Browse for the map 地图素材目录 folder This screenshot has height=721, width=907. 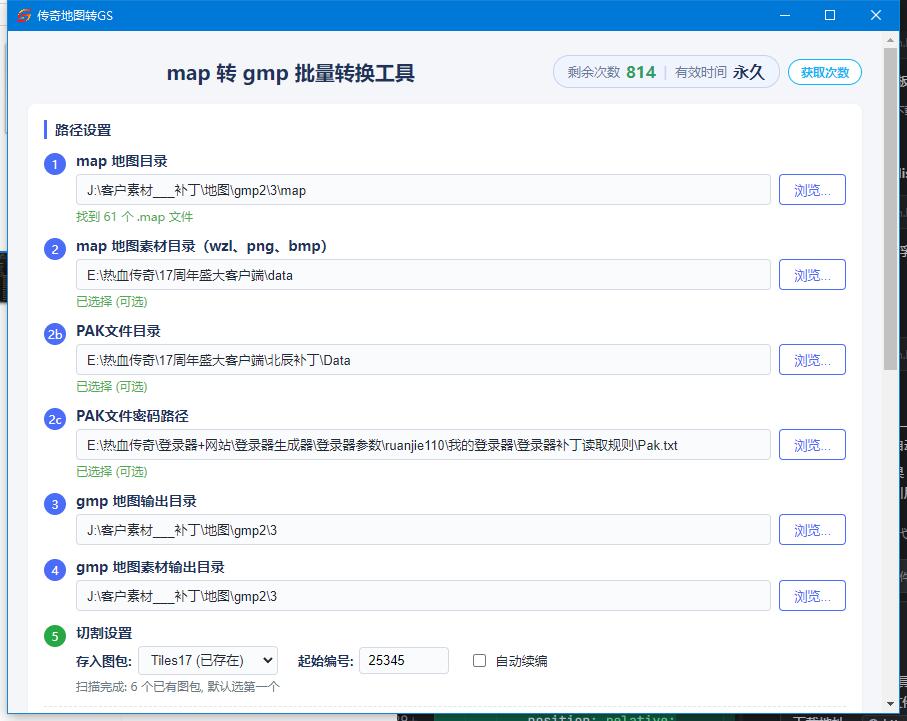(x=812, y=275)
